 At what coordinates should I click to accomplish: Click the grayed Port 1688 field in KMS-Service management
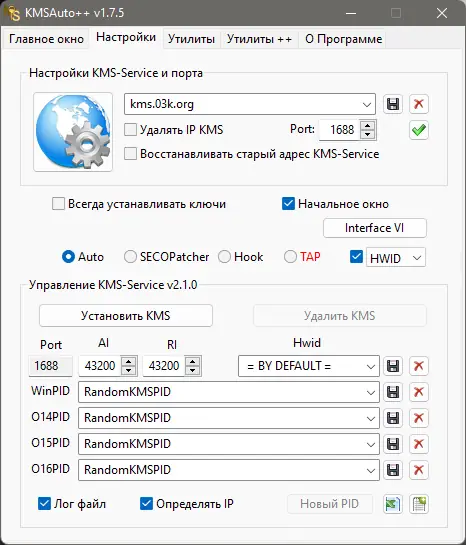tap(51, 366)
